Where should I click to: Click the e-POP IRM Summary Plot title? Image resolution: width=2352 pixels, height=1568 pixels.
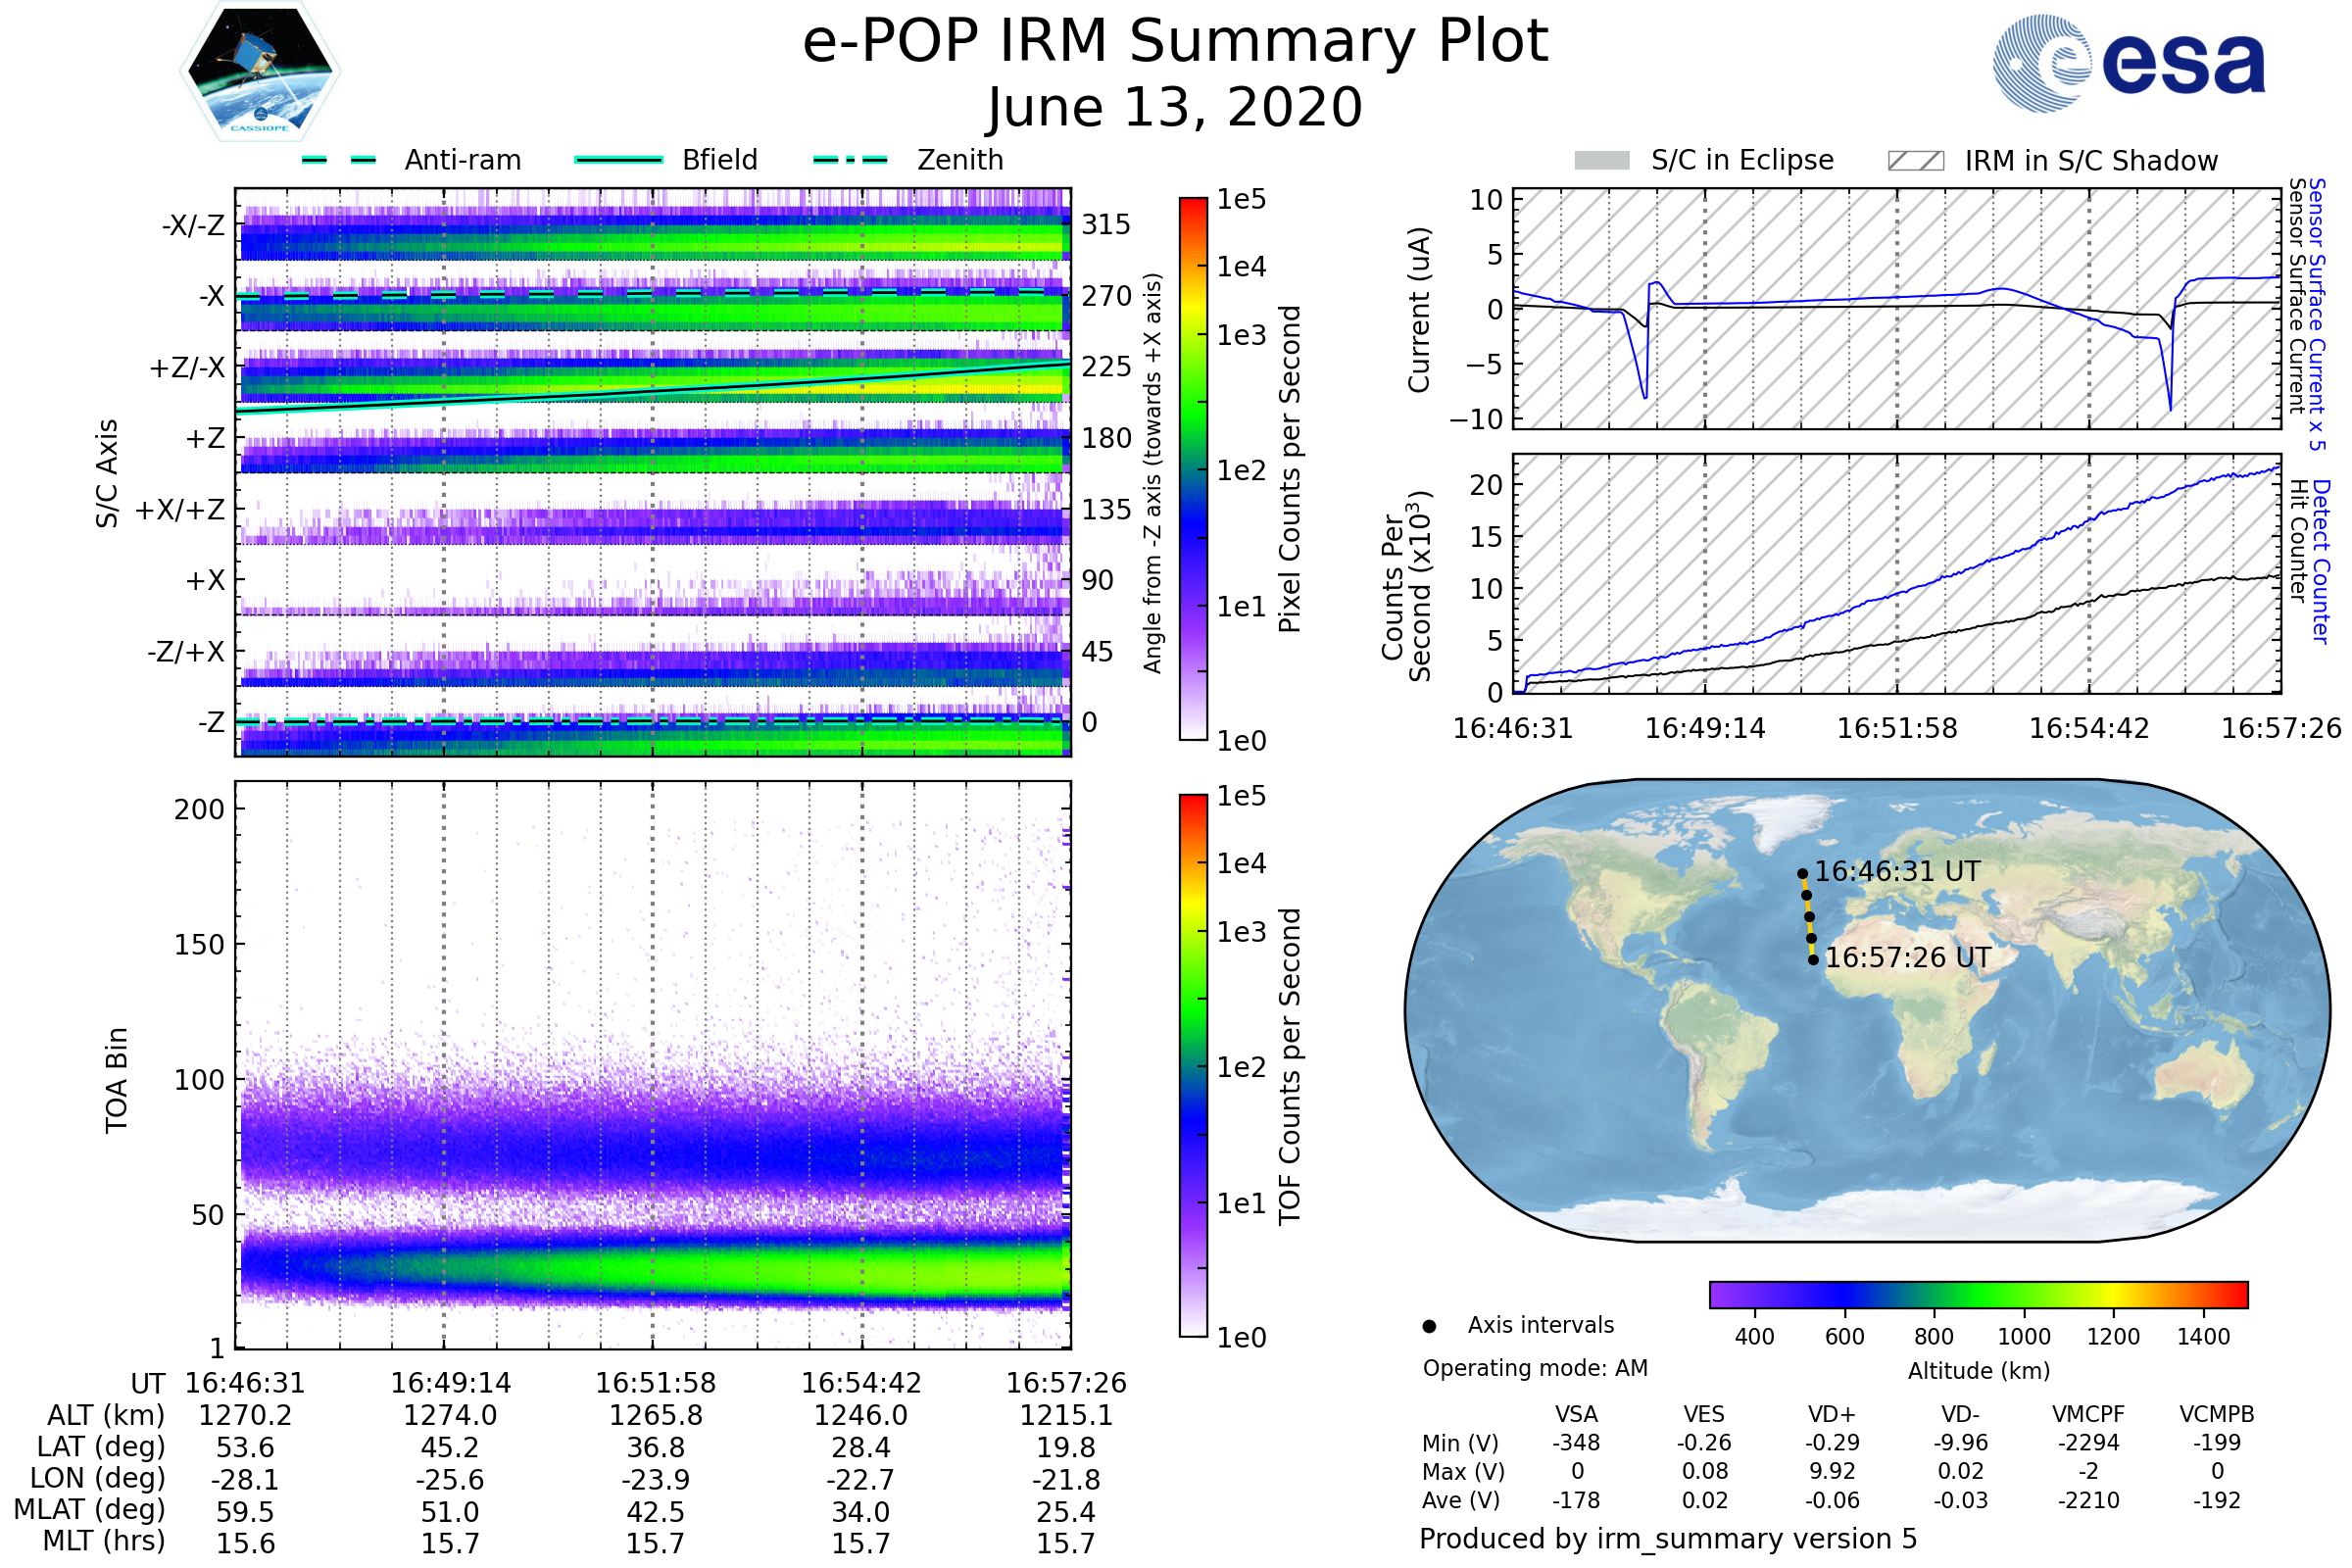click(1175, 42)
